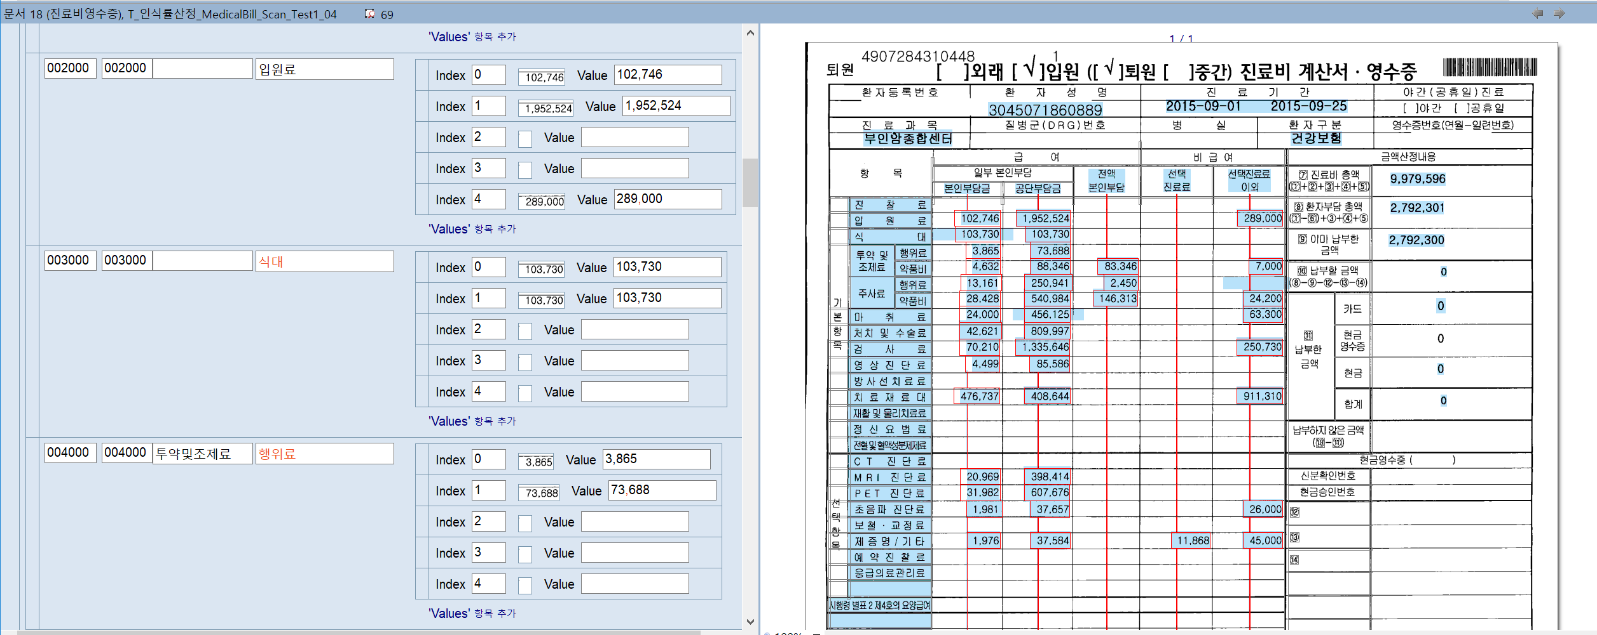Click the document title 문서 18 (진료비영수증)
The image size is (1597, 635).
coord(63,14)
